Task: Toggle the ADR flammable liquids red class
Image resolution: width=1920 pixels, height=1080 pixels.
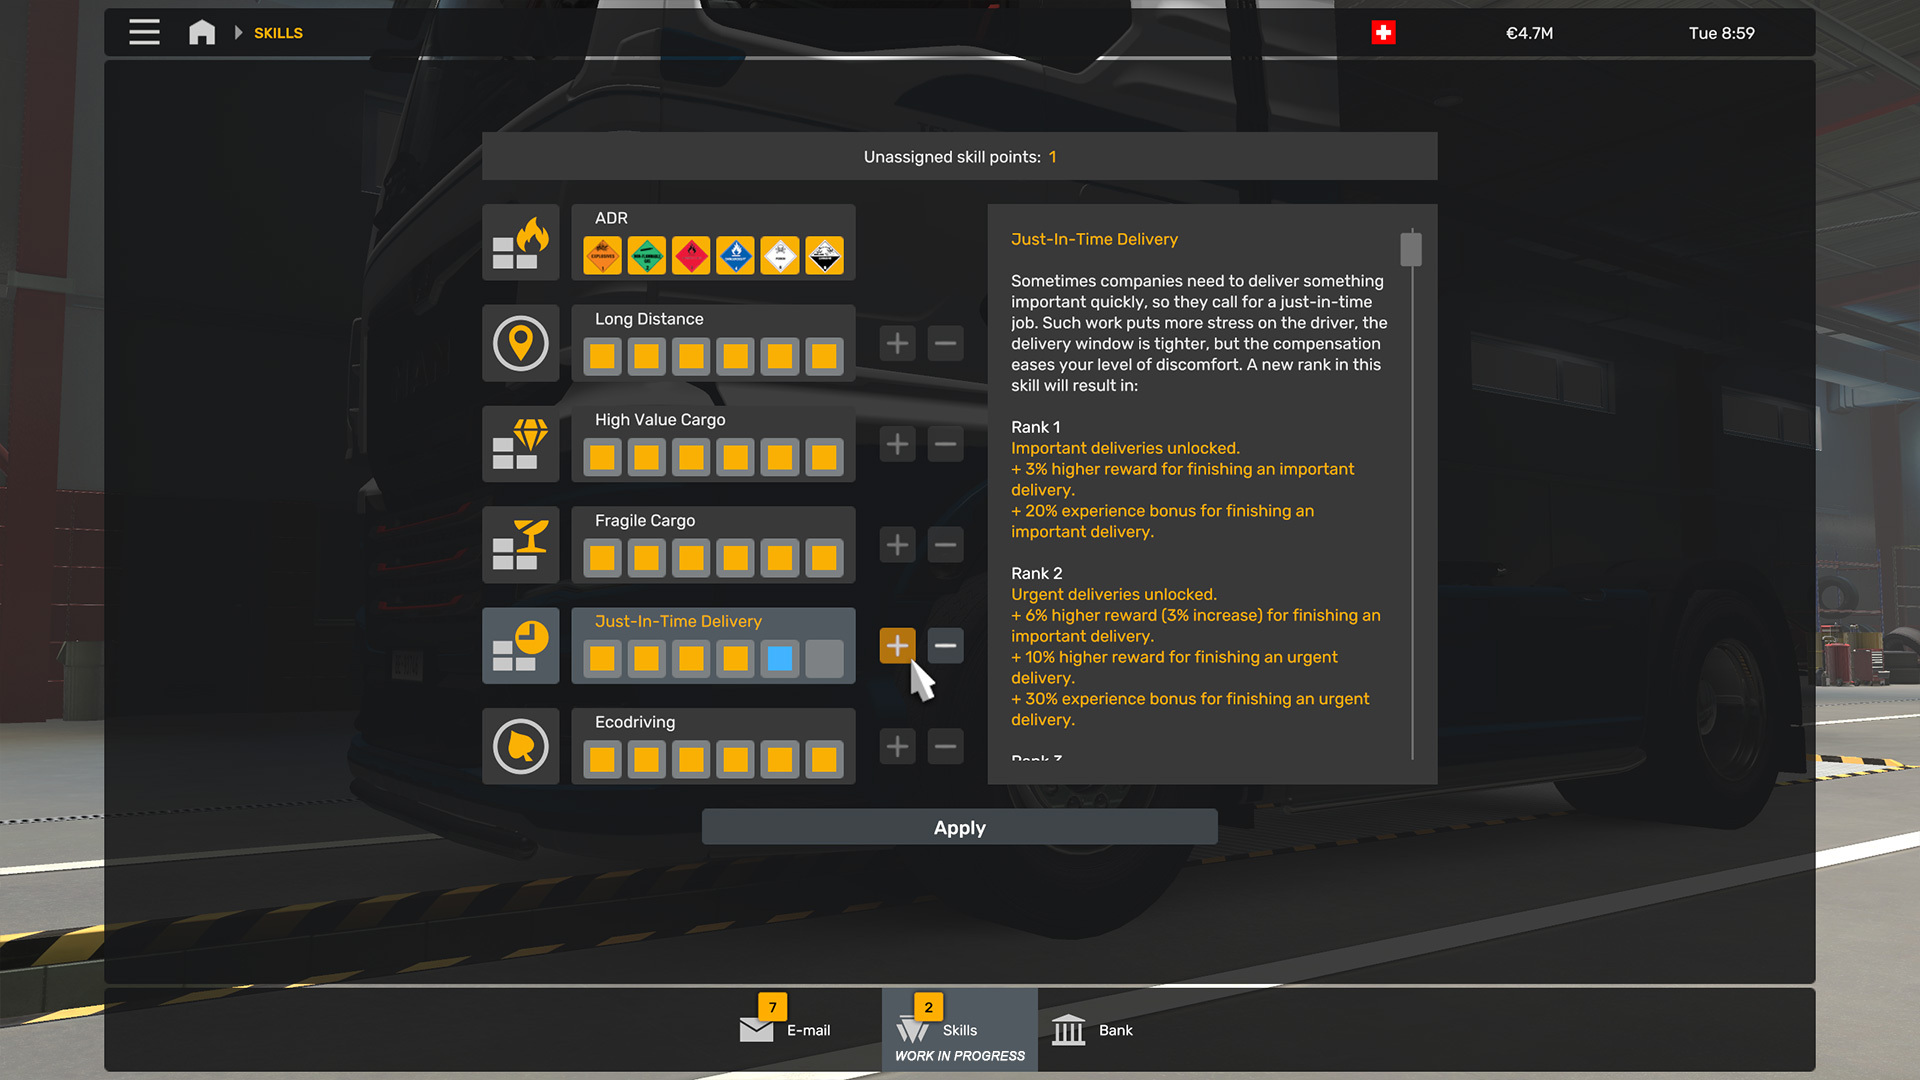Action: 691,256
